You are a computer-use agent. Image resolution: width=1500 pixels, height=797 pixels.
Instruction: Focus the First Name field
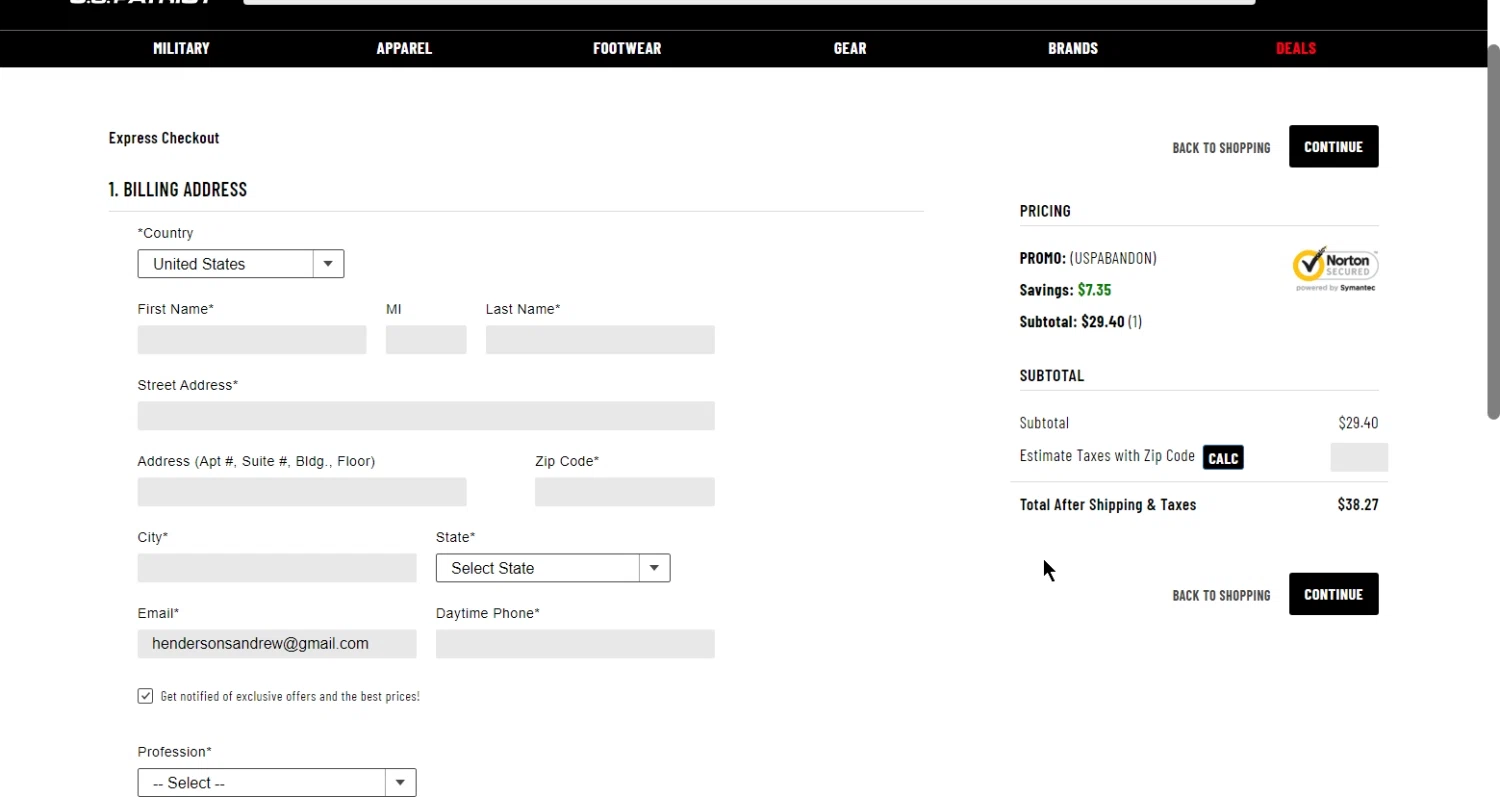pyautogui.click(x=252, y=340)
